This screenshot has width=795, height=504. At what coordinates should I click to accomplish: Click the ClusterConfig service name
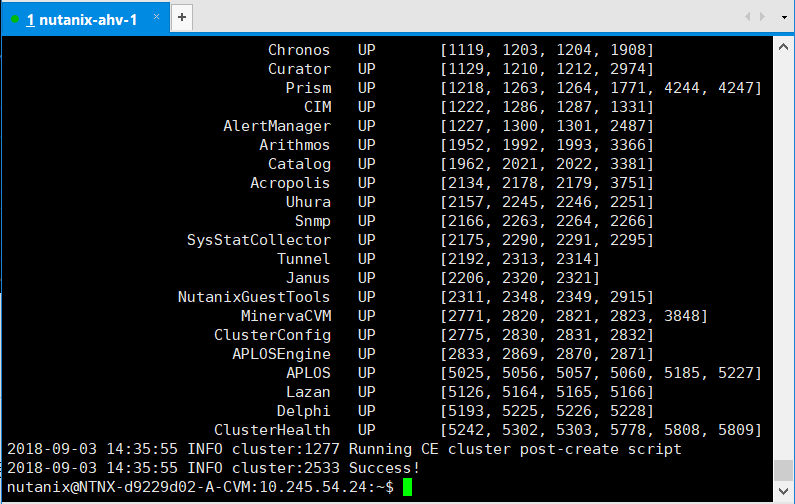pos(272,335)
